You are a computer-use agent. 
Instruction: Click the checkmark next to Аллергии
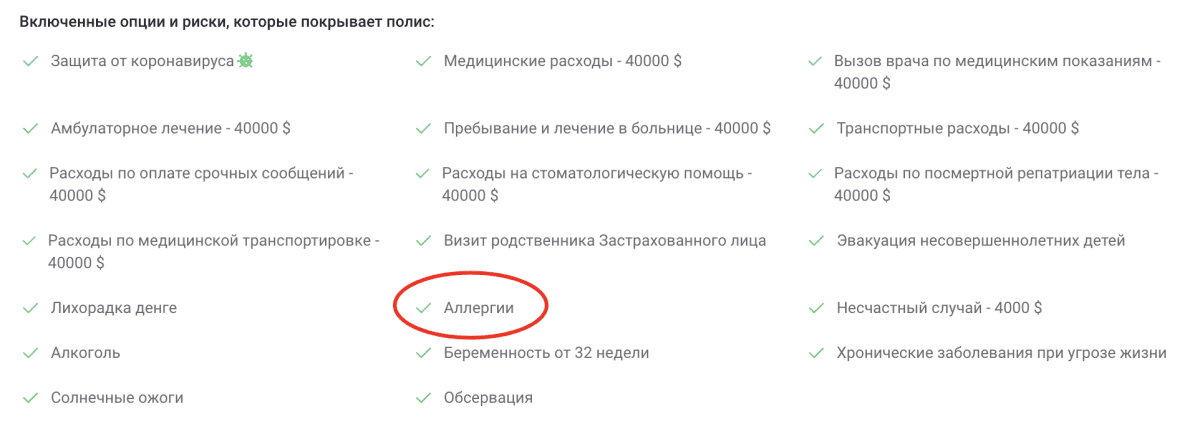click(423, 308)
